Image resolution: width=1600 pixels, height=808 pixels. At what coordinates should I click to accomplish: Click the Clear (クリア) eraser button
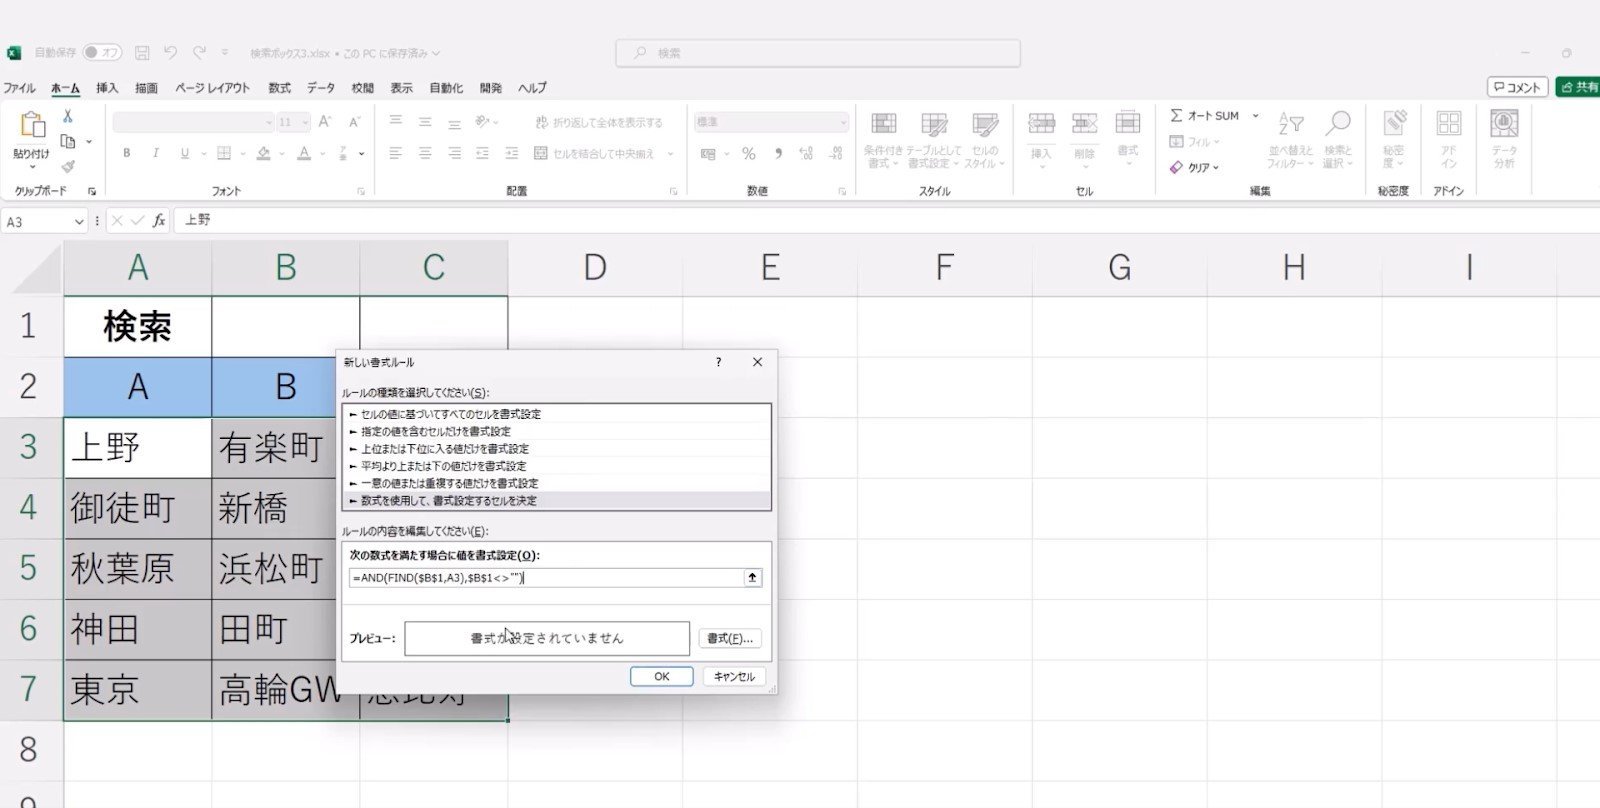(x=1194, y=168)
